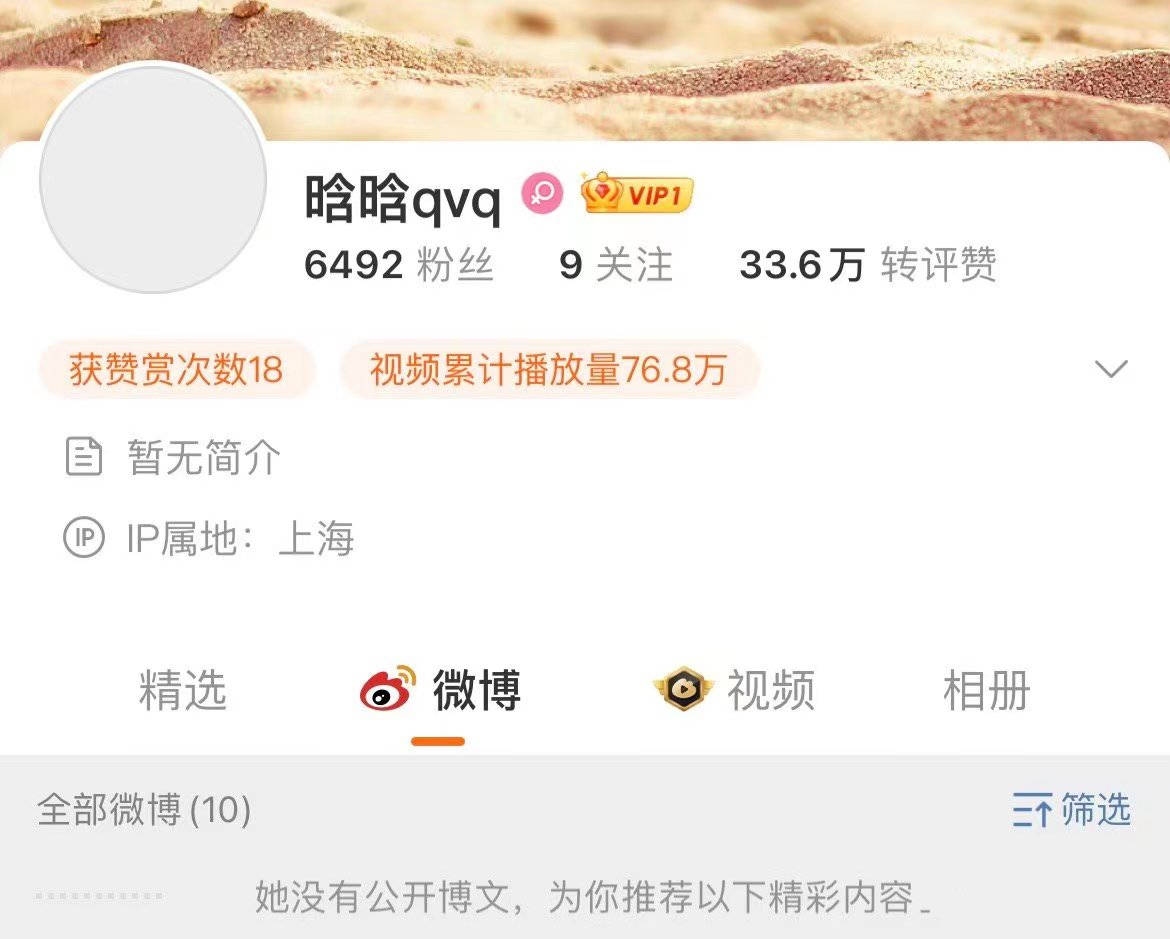Tap the 视频累计播放量76.8万 tag
Viewport: 1170px width, 939px height.
[x=549, y=369]
